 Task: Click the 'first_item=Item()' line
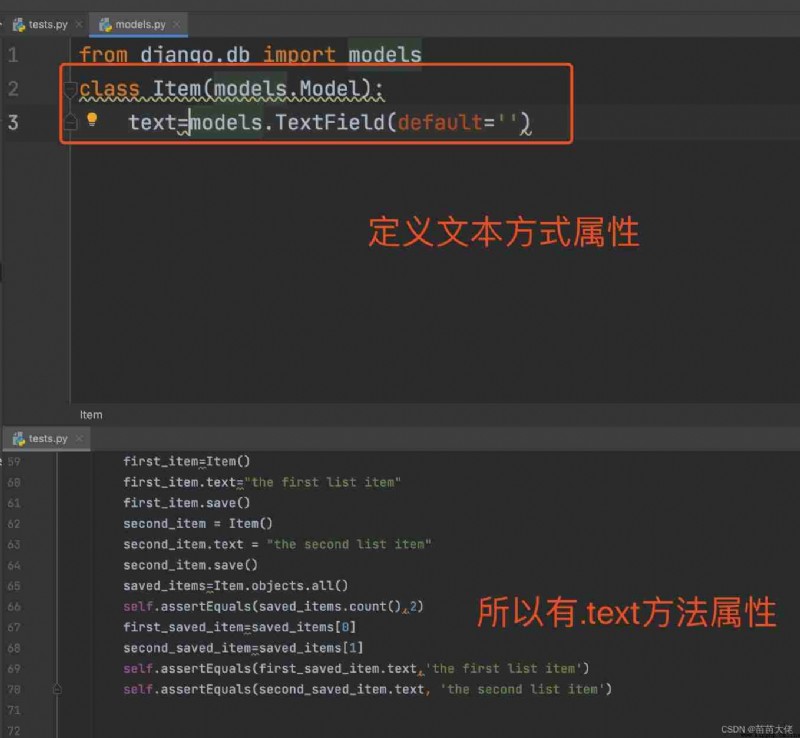point(187,461)
